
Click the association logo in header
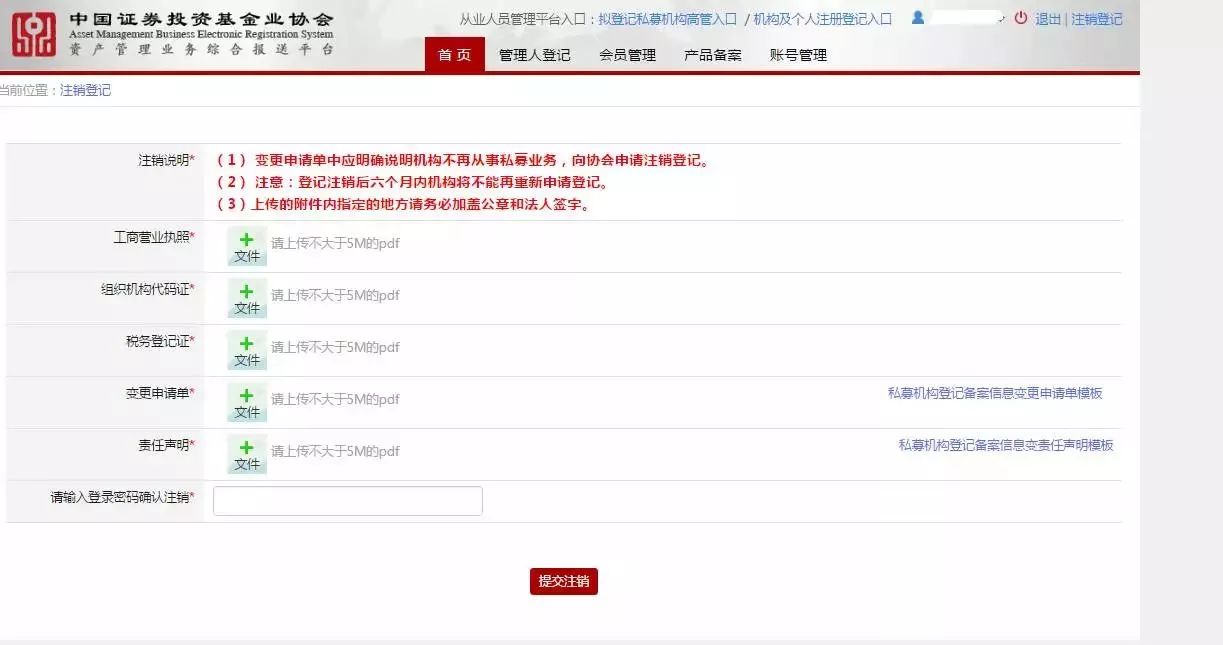pos(34,34)
